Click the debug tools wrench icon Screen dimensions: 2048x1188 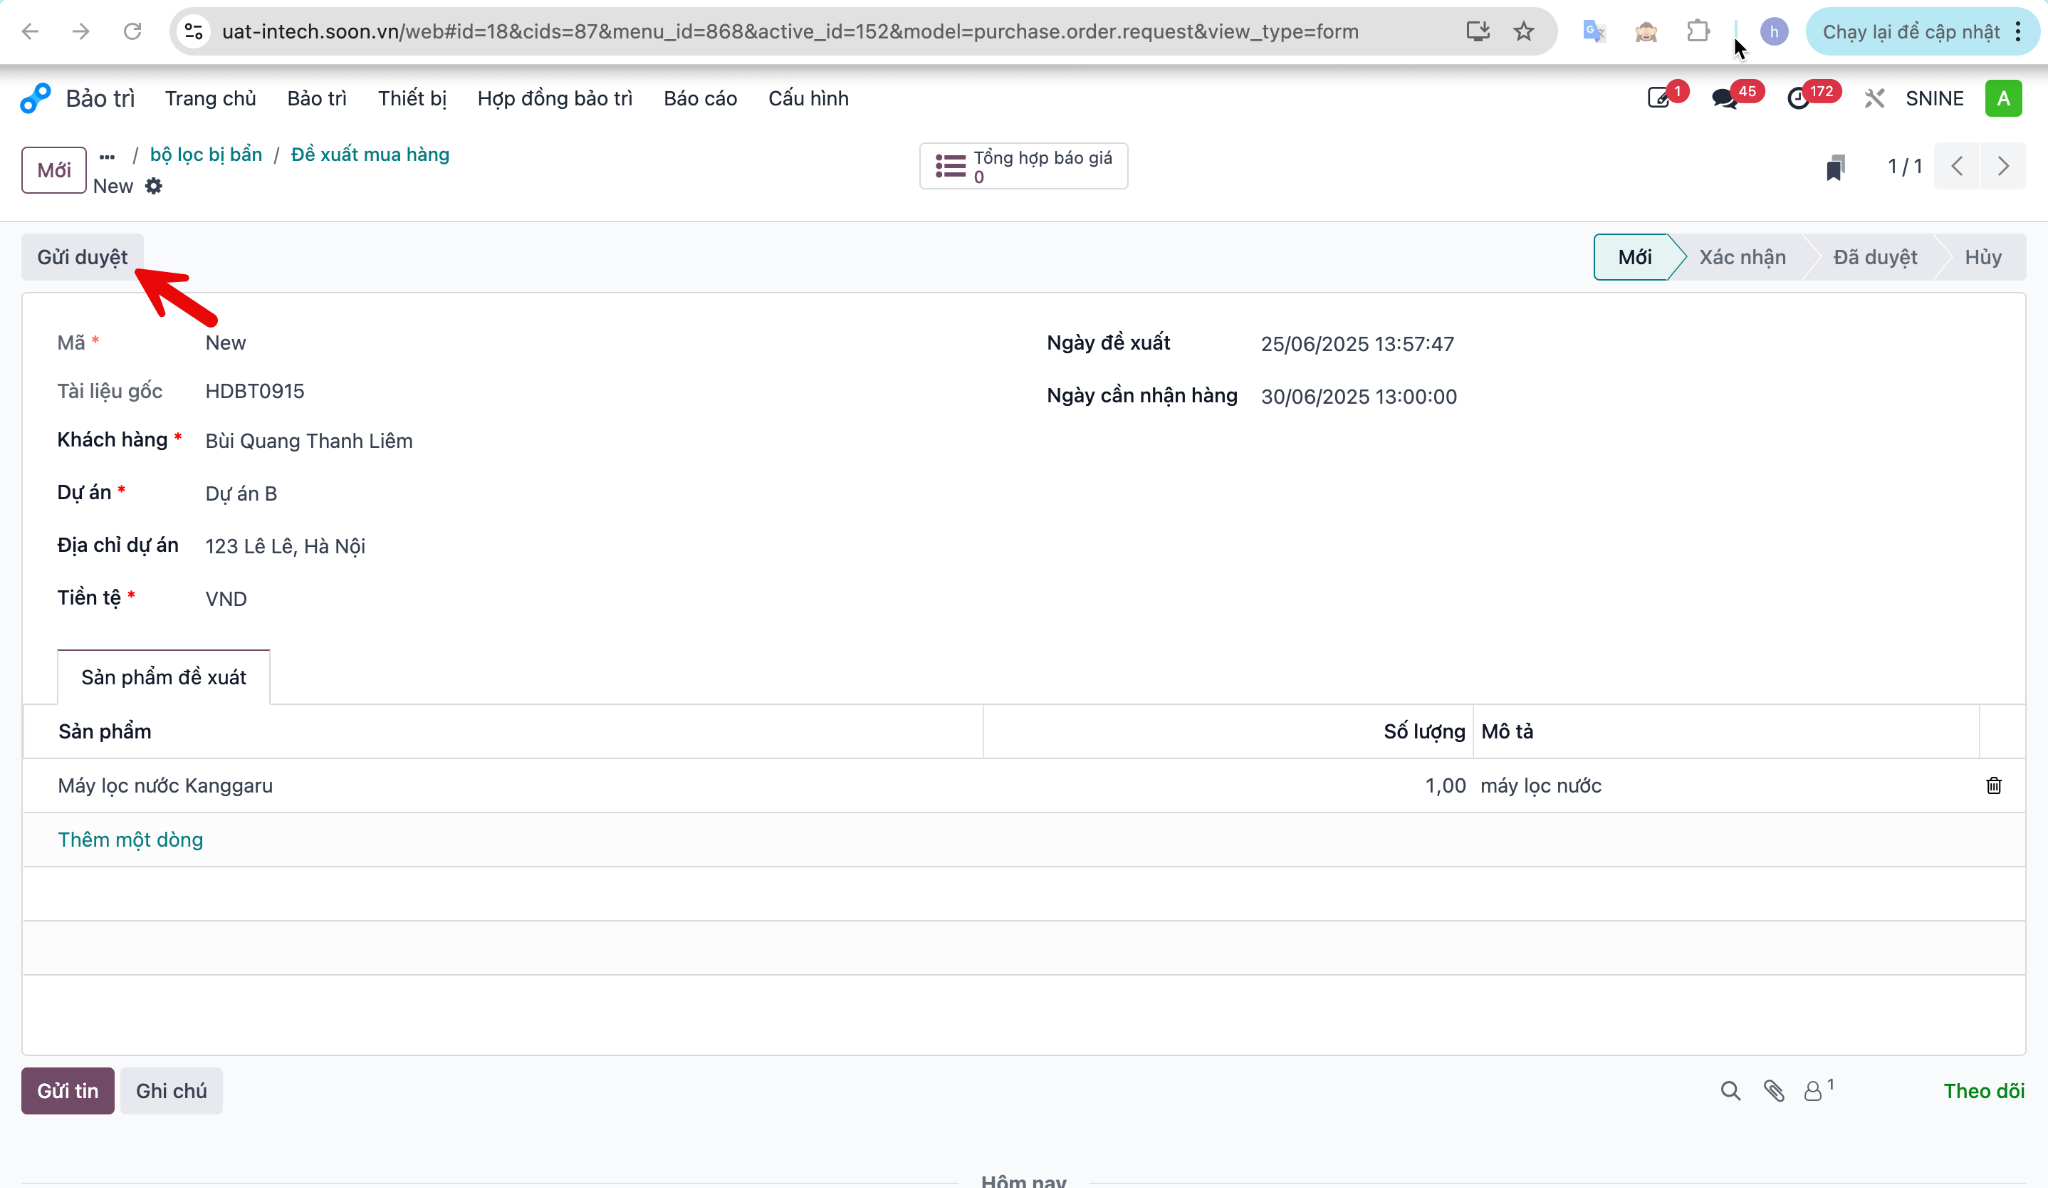click(x=1874, y=98)
